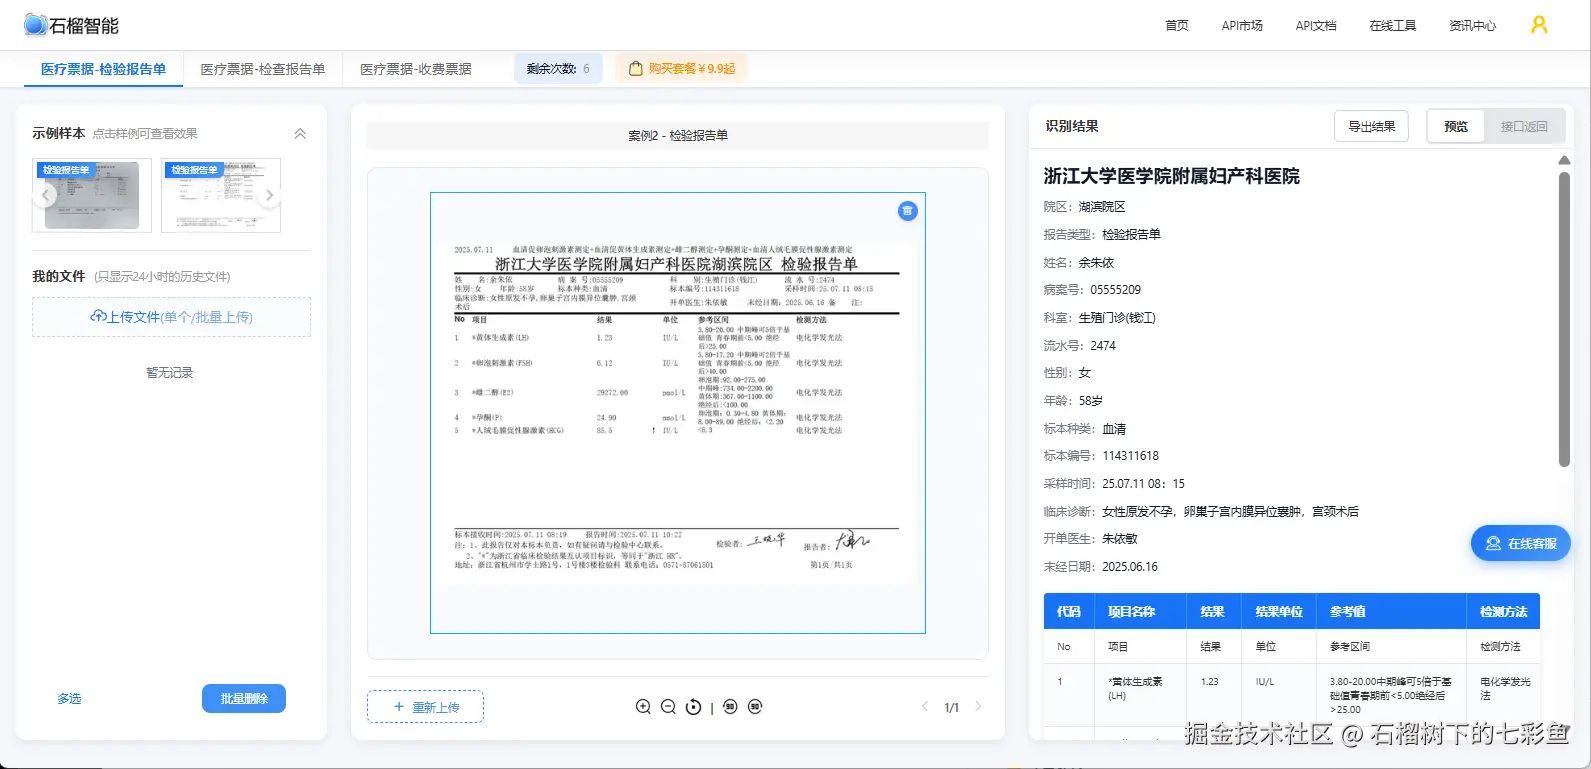Open the 资讯中心 menu
Screen dimensions: 1591x769
[1473, 26]
